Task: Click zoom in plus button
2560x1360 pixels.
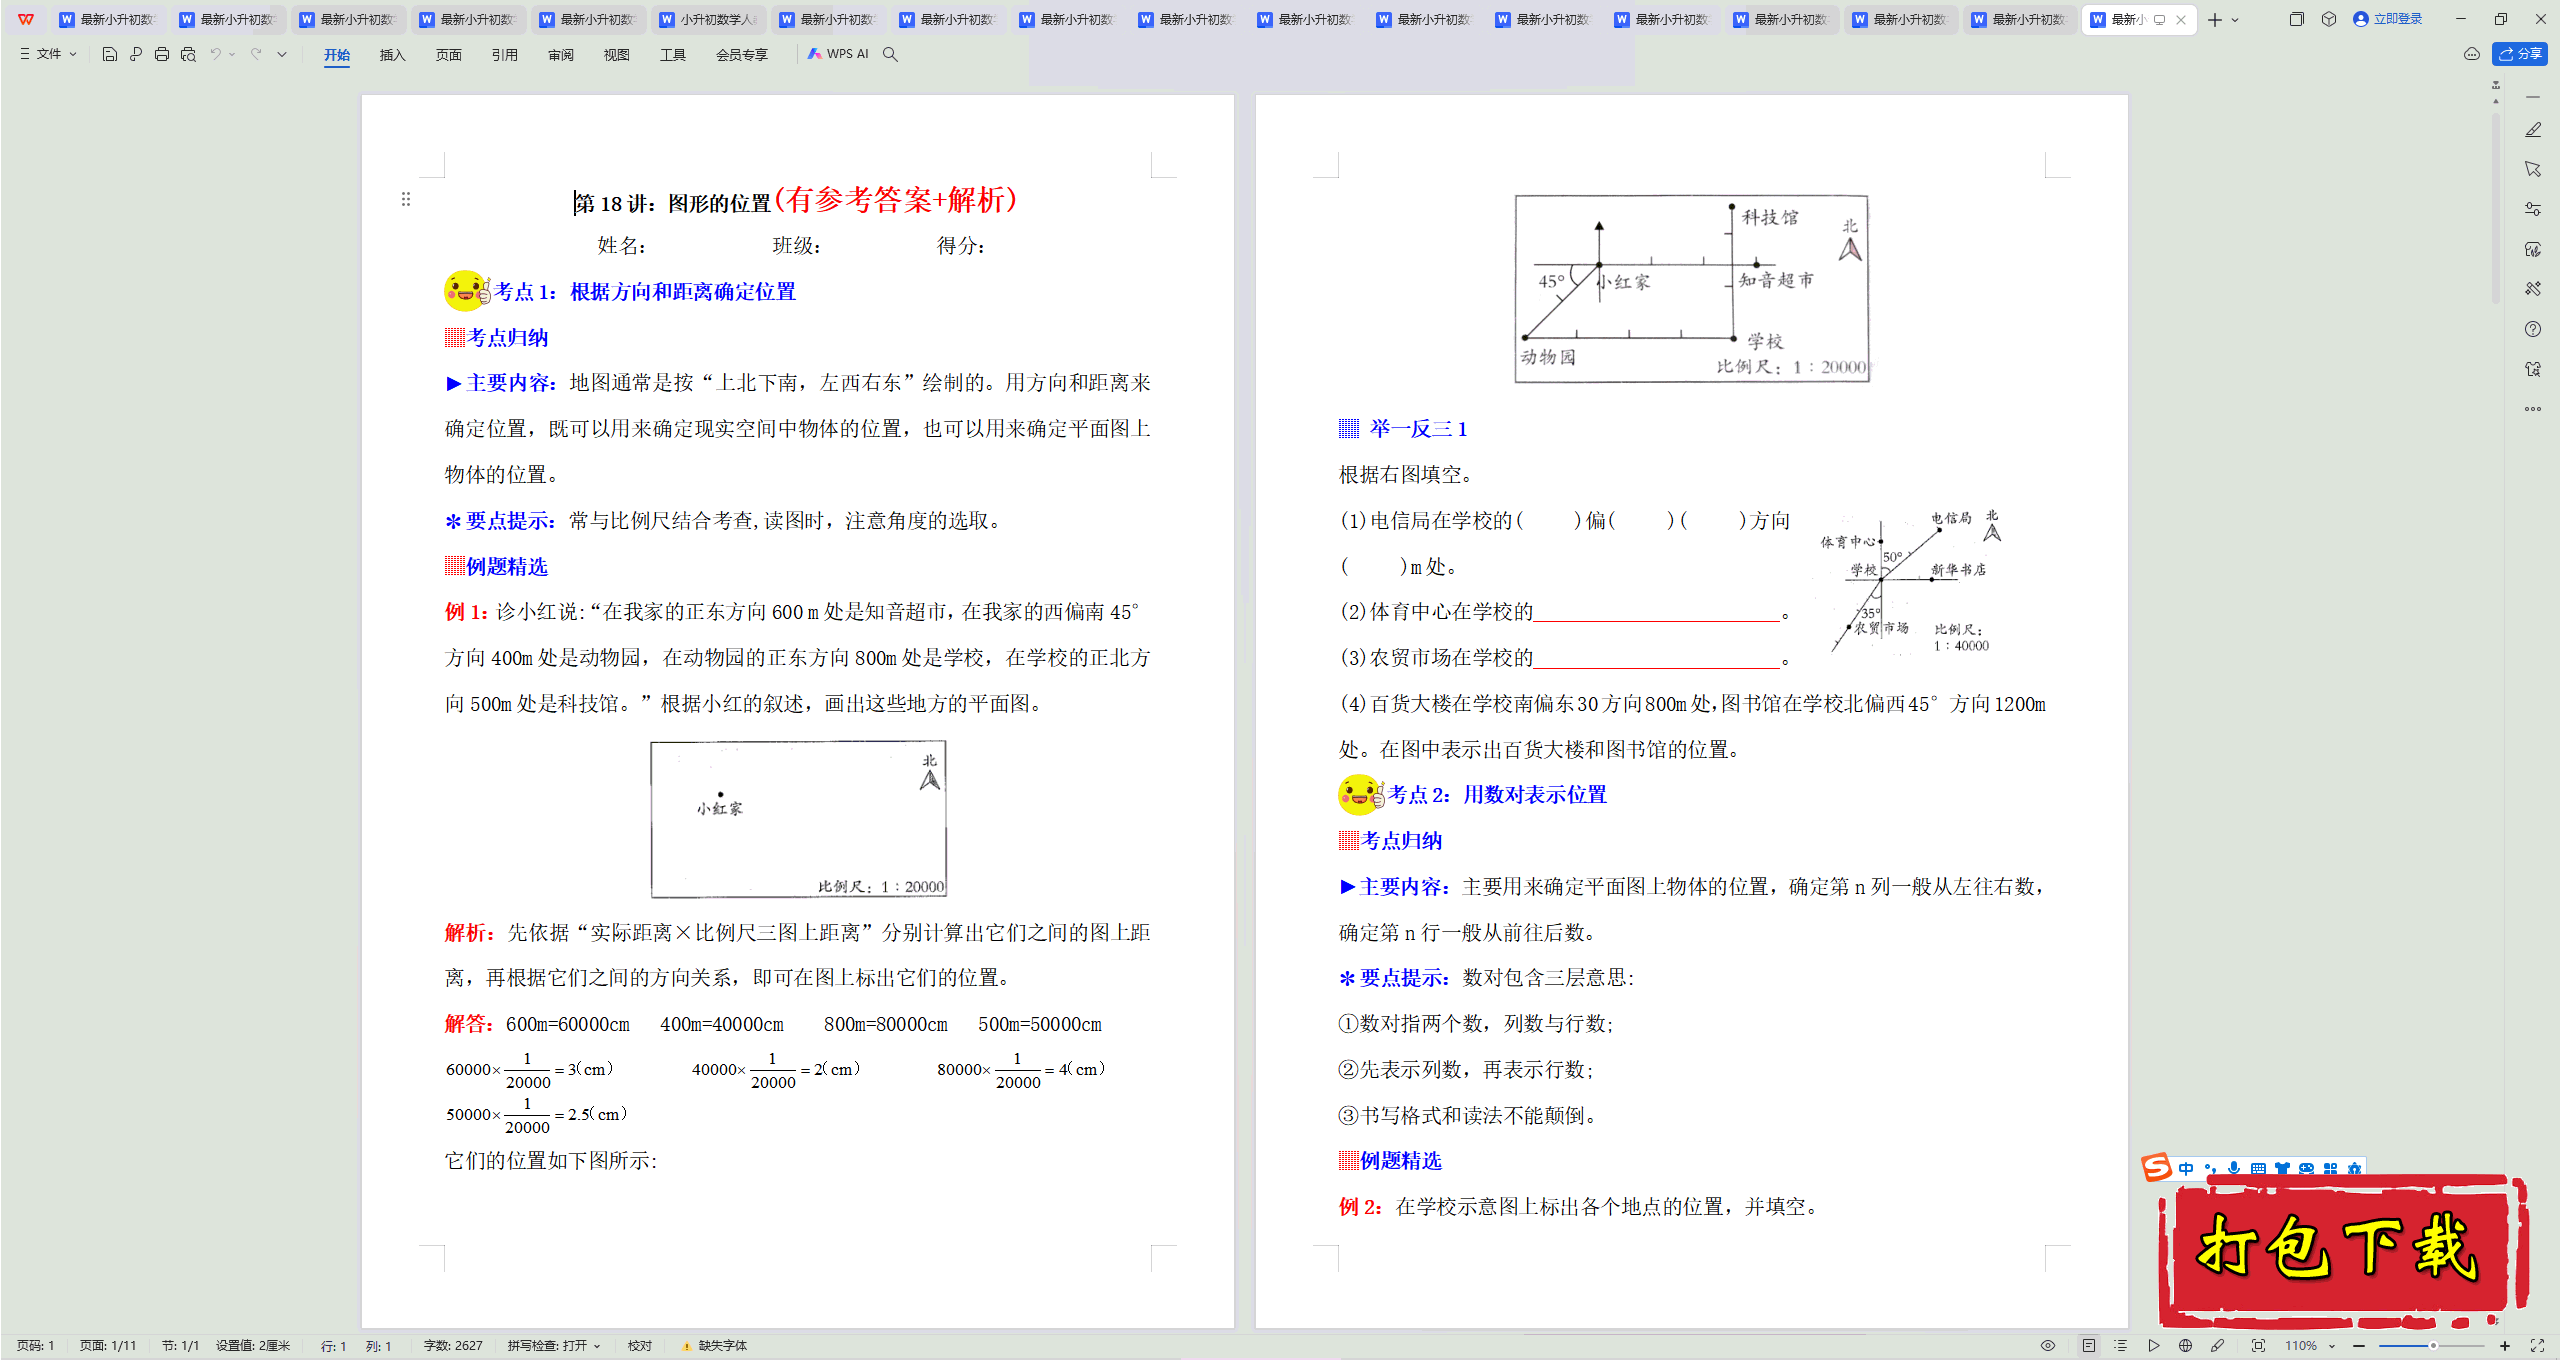Action: 2505,1346
